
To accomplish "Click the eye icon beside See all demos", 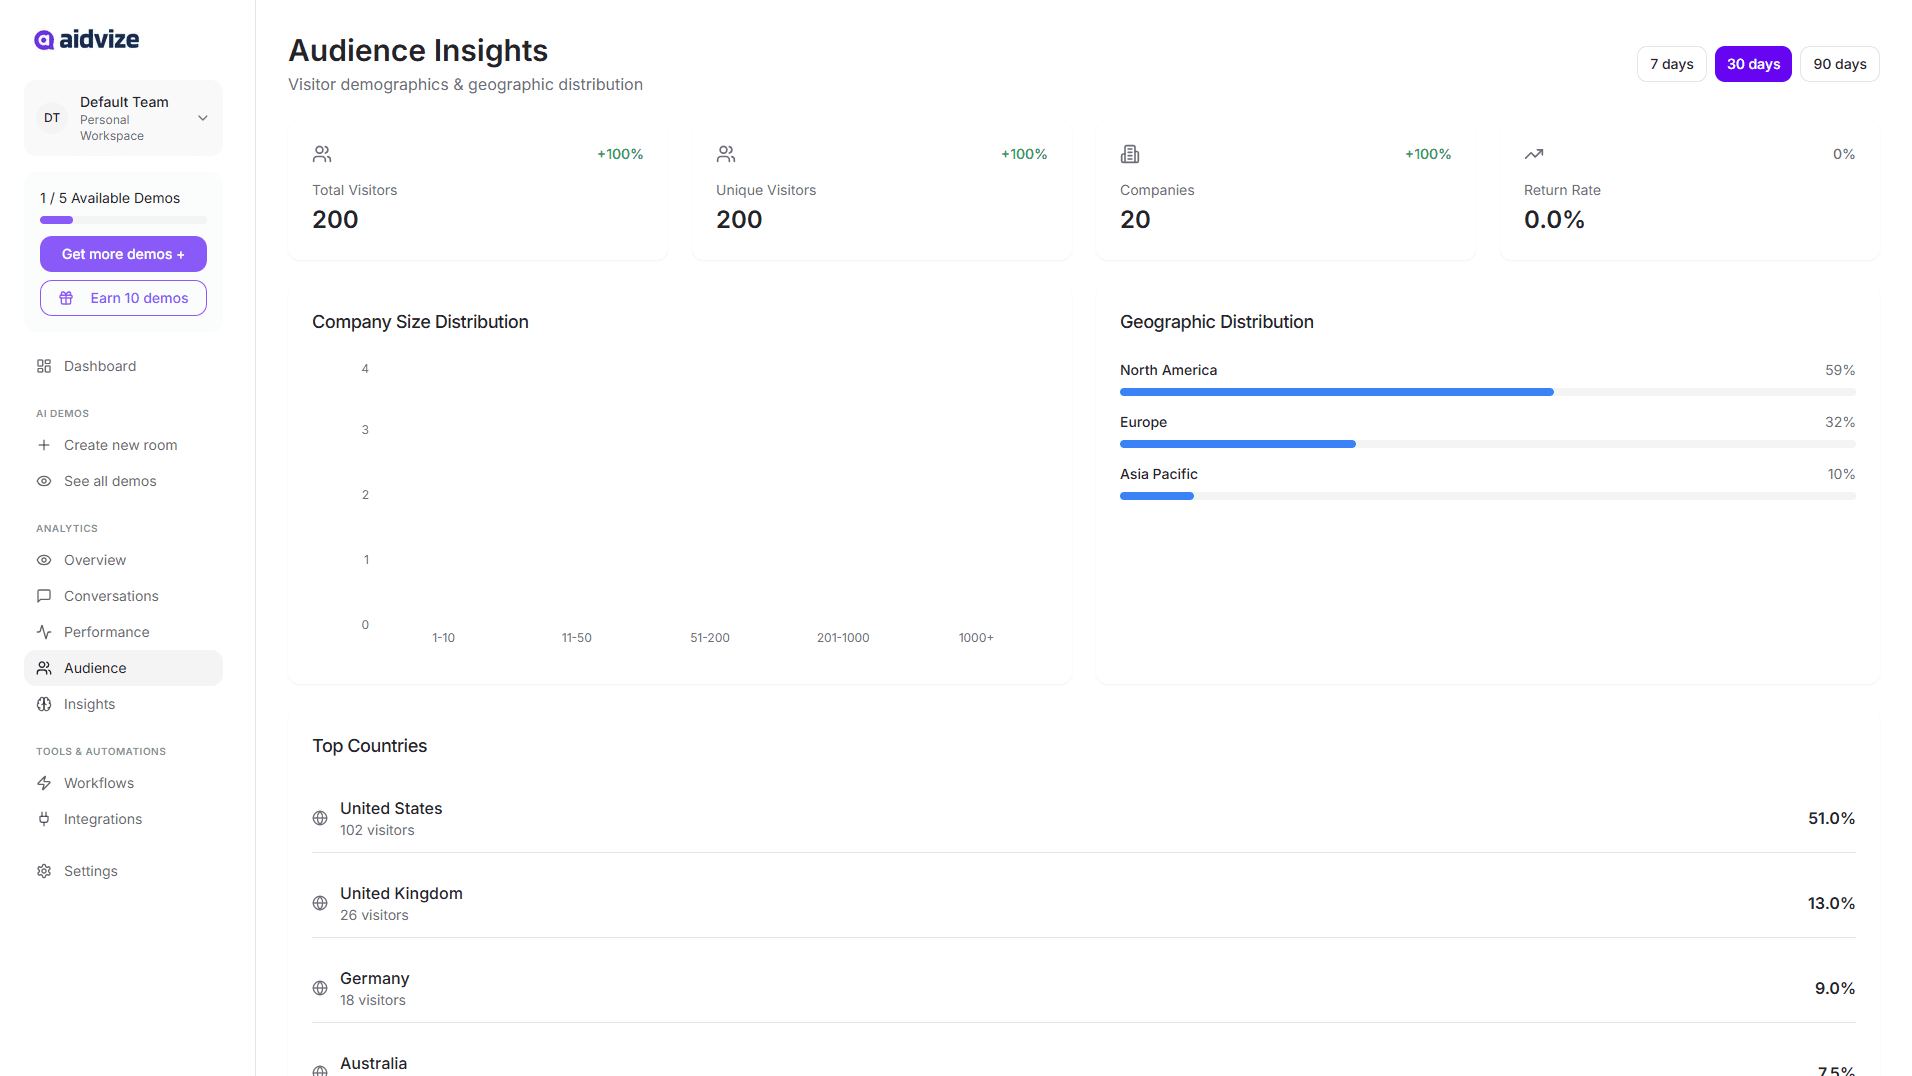I will tap(44, 481).
